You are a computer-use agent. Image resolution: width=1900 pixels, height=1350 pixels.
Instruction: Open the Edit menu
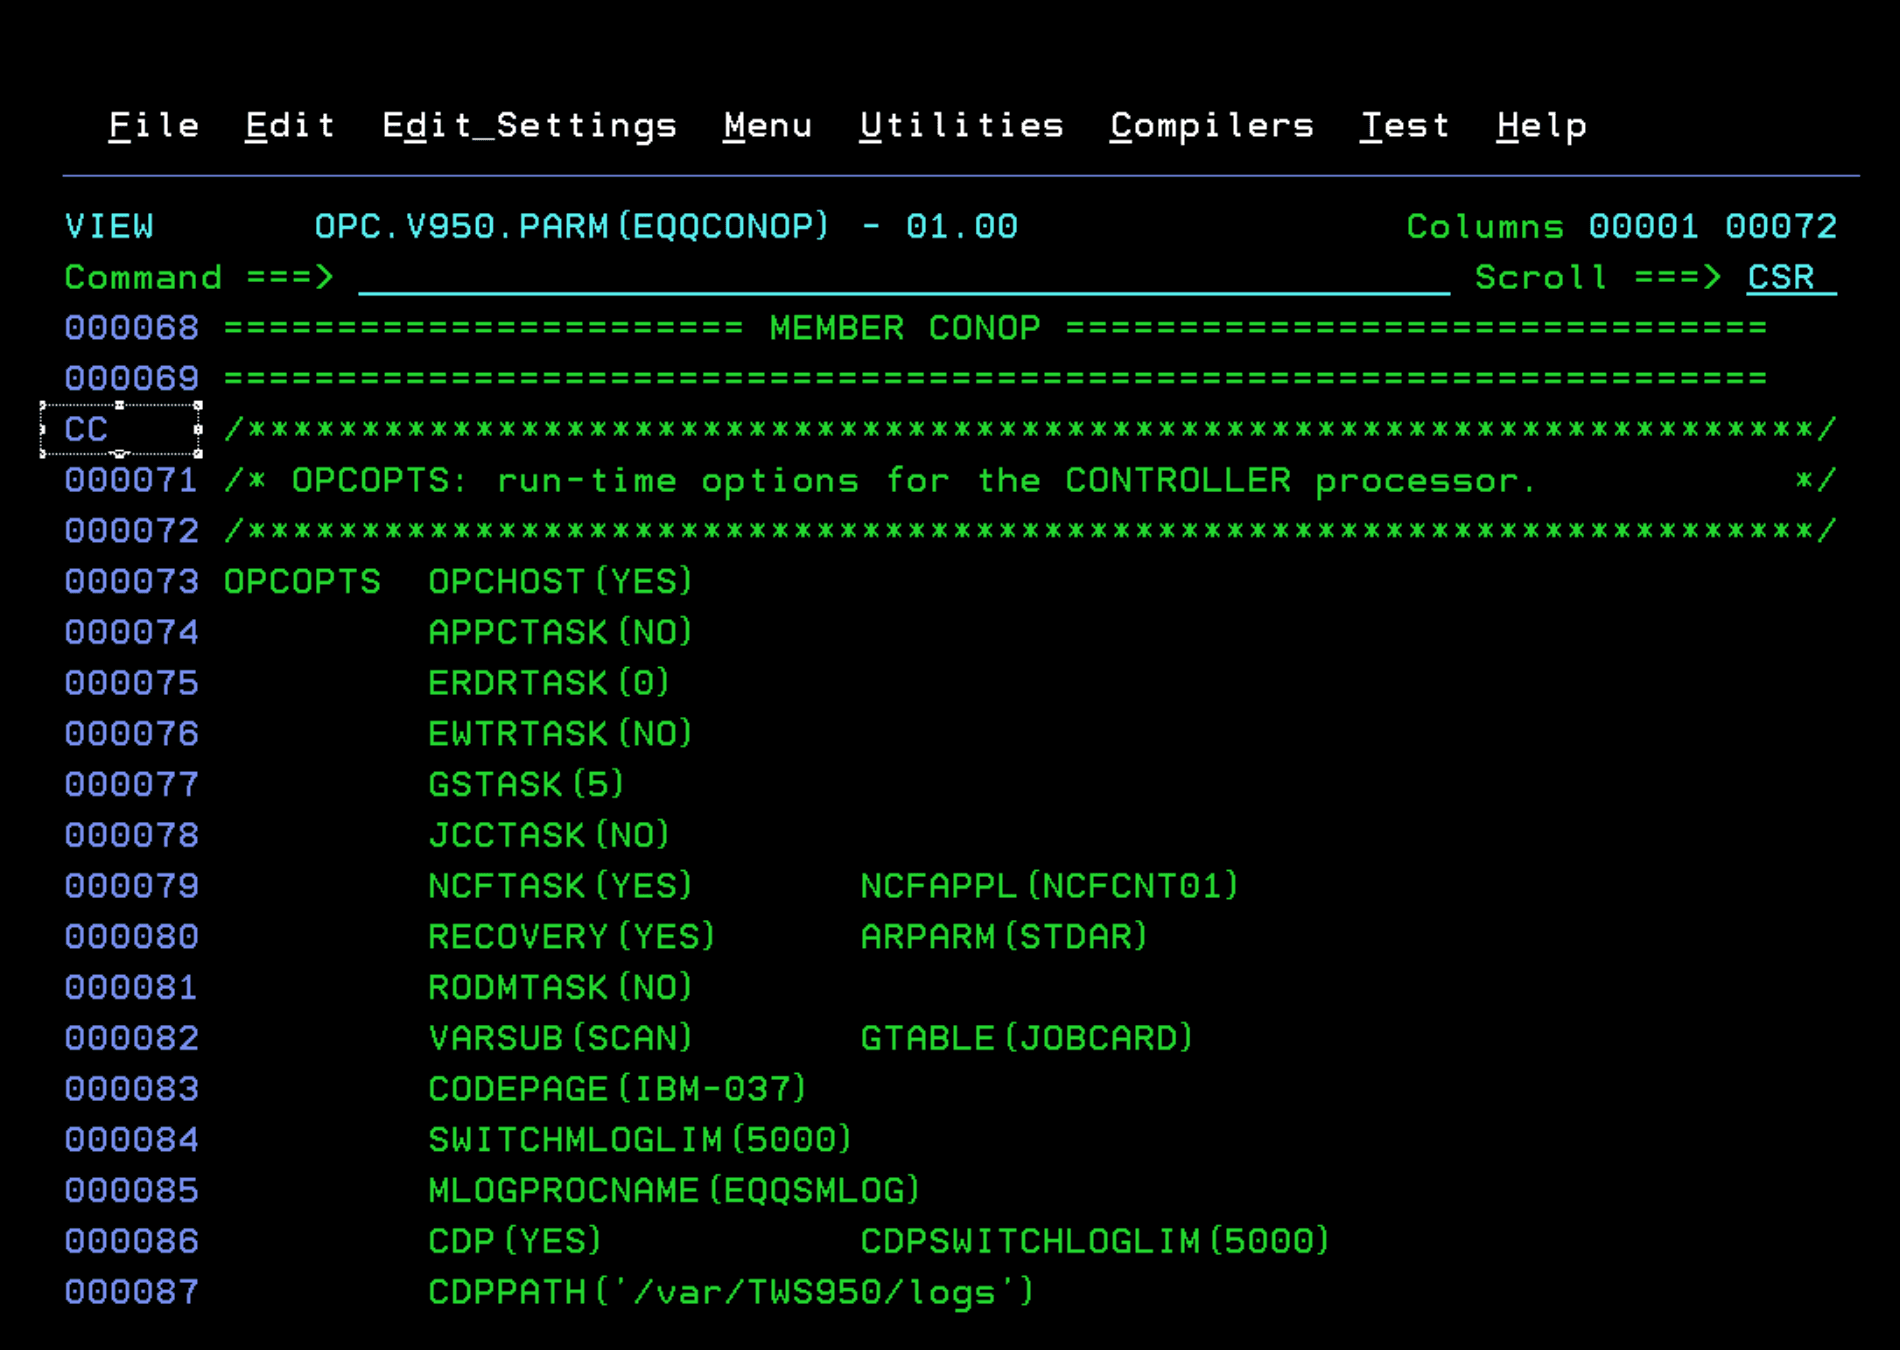[x=289, y=124]
